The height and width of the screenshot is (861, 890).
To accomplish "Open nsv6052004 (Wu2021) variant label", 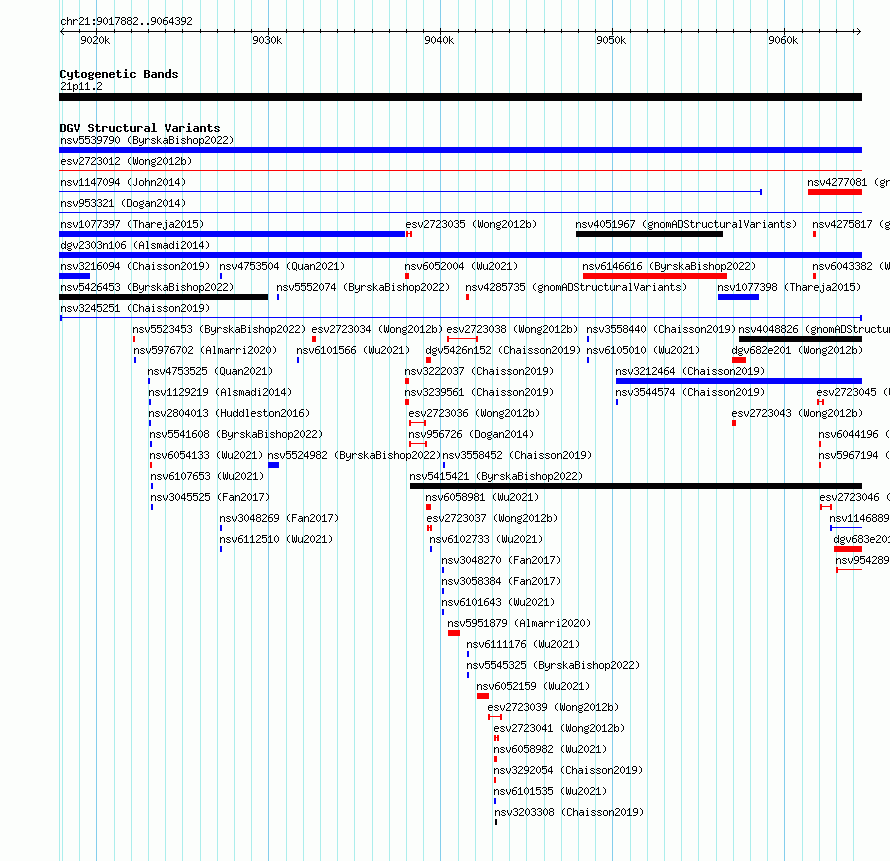I will tap(461, 266).
